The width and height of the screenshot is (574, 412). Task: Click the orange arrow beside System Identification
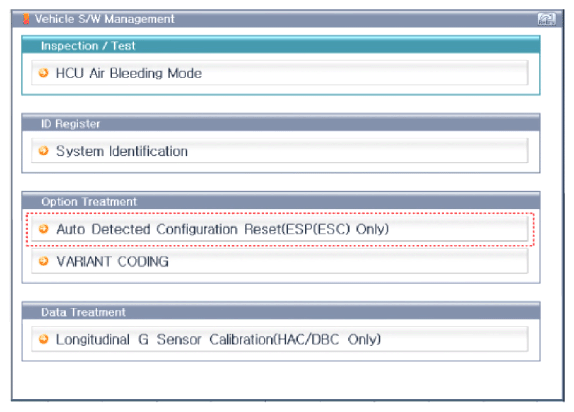click(x=44, y=151)
